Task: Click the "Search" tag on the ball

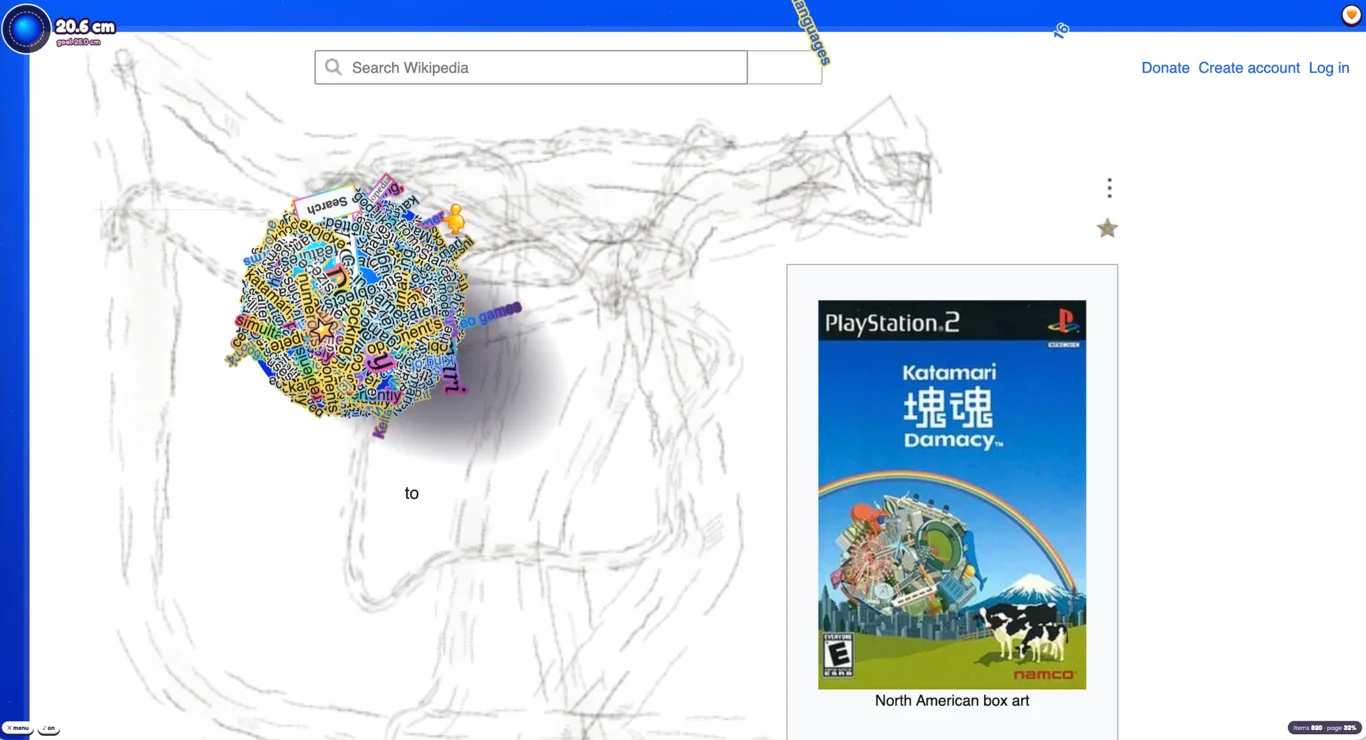Action: pos(326,205)
